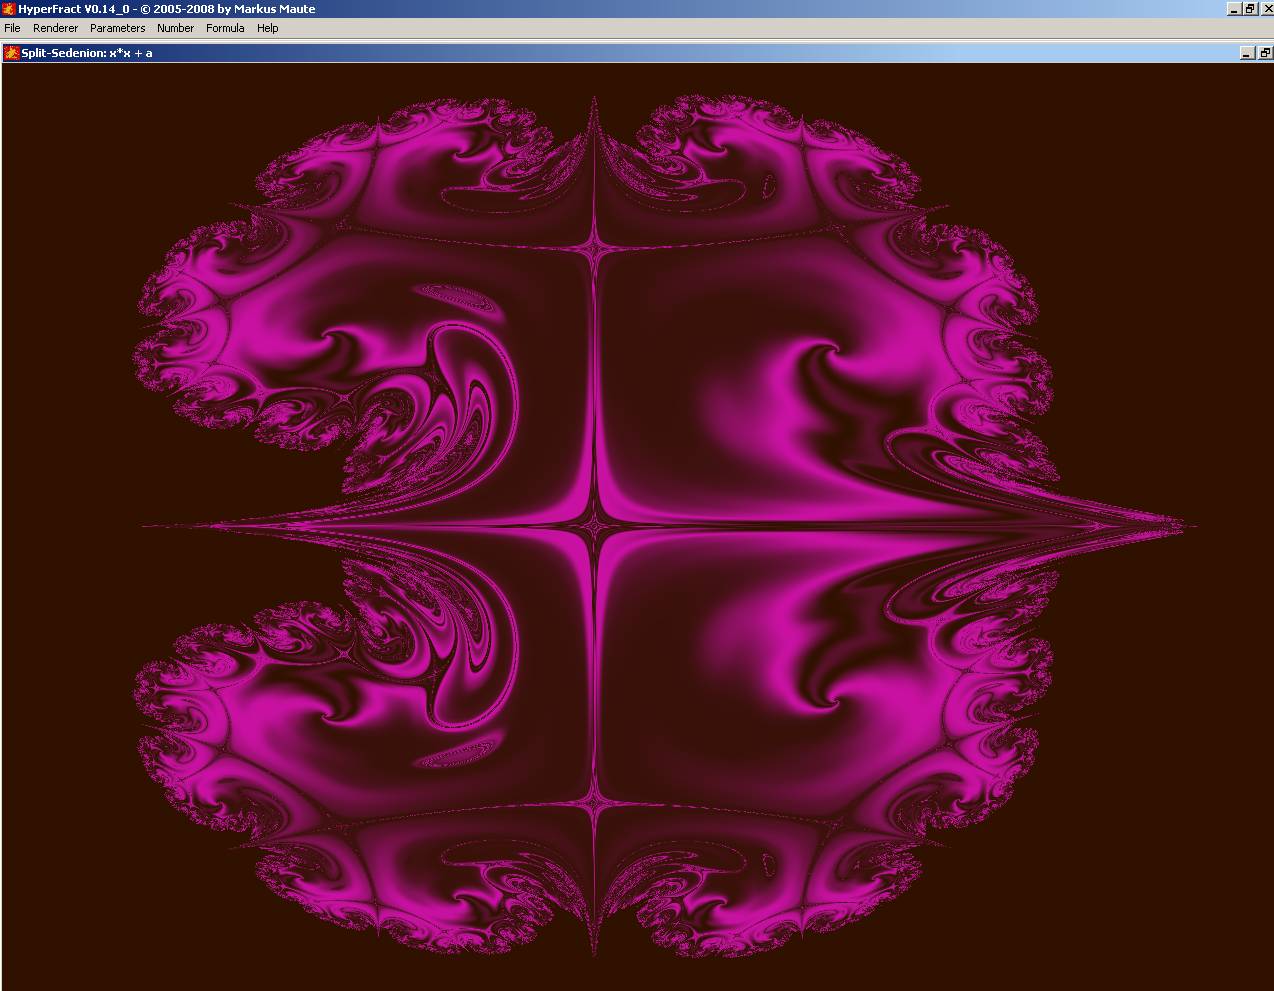The height and width of the screenshot is (991, 1274).
Task: Select the 'Split-Sedenion: x*x + a' title bar
Action: (x=87, y=53)
